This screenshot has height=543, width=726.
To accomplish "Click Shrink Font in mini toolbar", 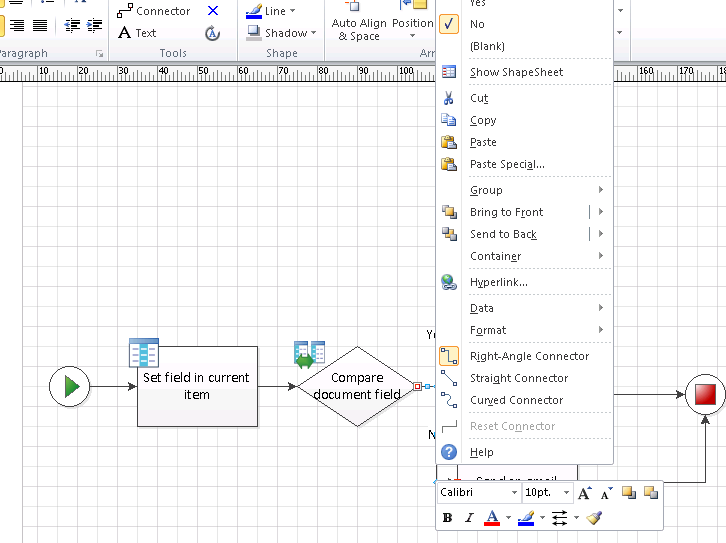I will pyautogui.click(x=607, y=493).
